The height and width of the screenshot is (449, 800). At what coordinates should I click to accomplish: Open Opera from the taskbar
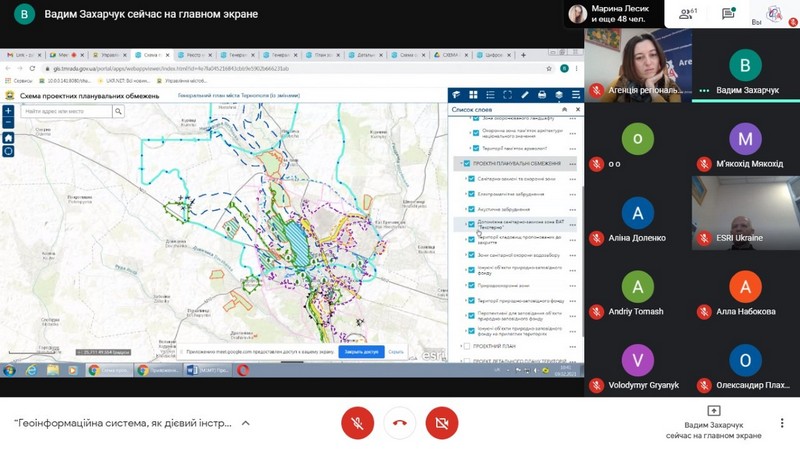(x=243, y=370)
